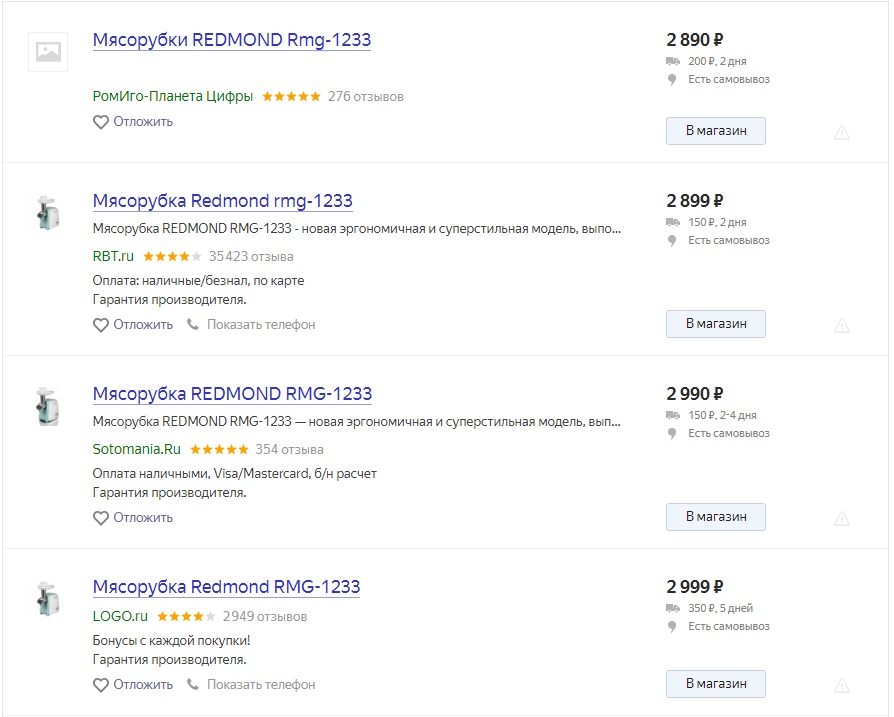Click the heart icon for LOGO.ru offer
Viewport: 894px width, 717px height.
pos(100,685)
